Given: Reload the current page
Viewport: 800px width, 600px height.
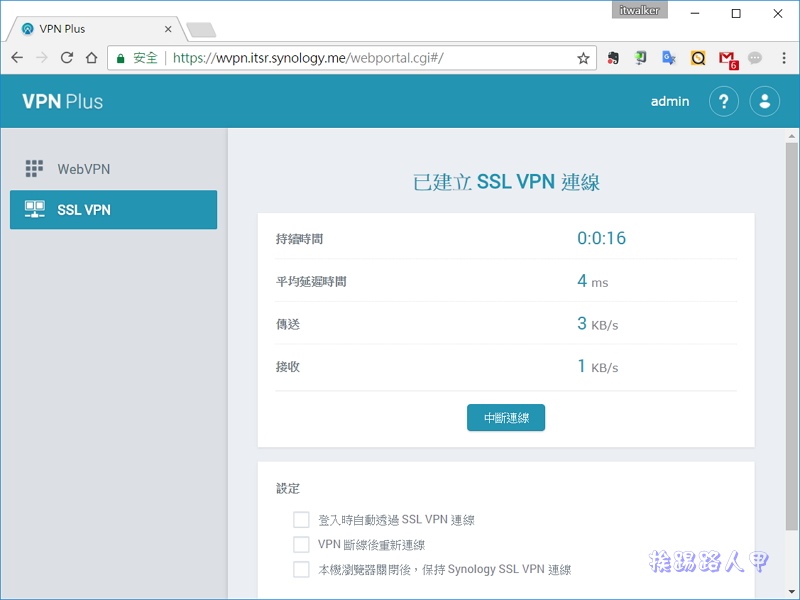Looking at the screenshot, I should (67, 58).
